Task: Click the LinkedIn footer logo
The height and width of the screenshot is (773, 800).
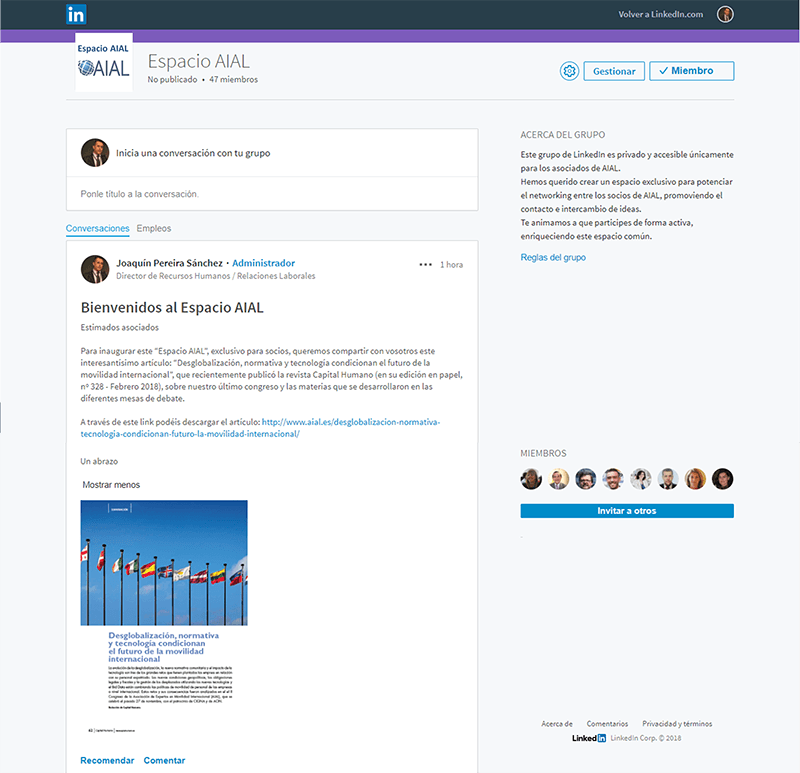Action: [x=588, y=738]
